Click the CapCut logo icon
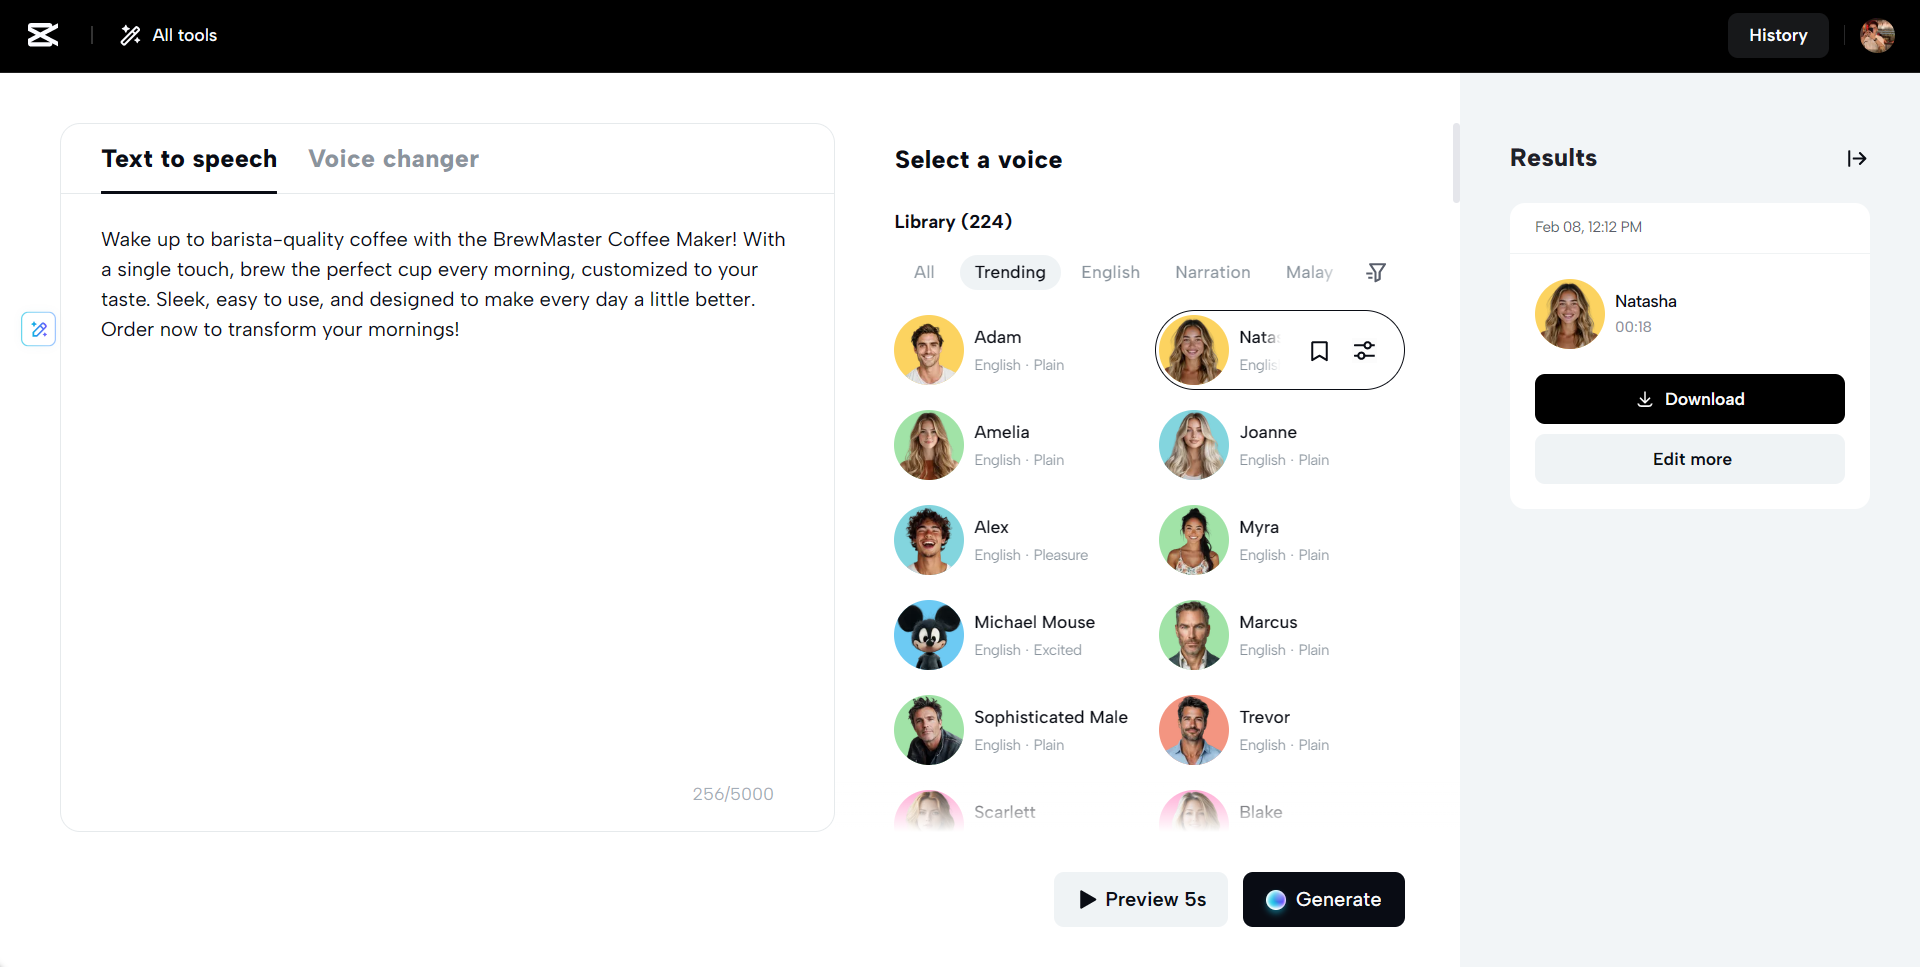Screen dimensions: 1920x967 pos(43,35)
